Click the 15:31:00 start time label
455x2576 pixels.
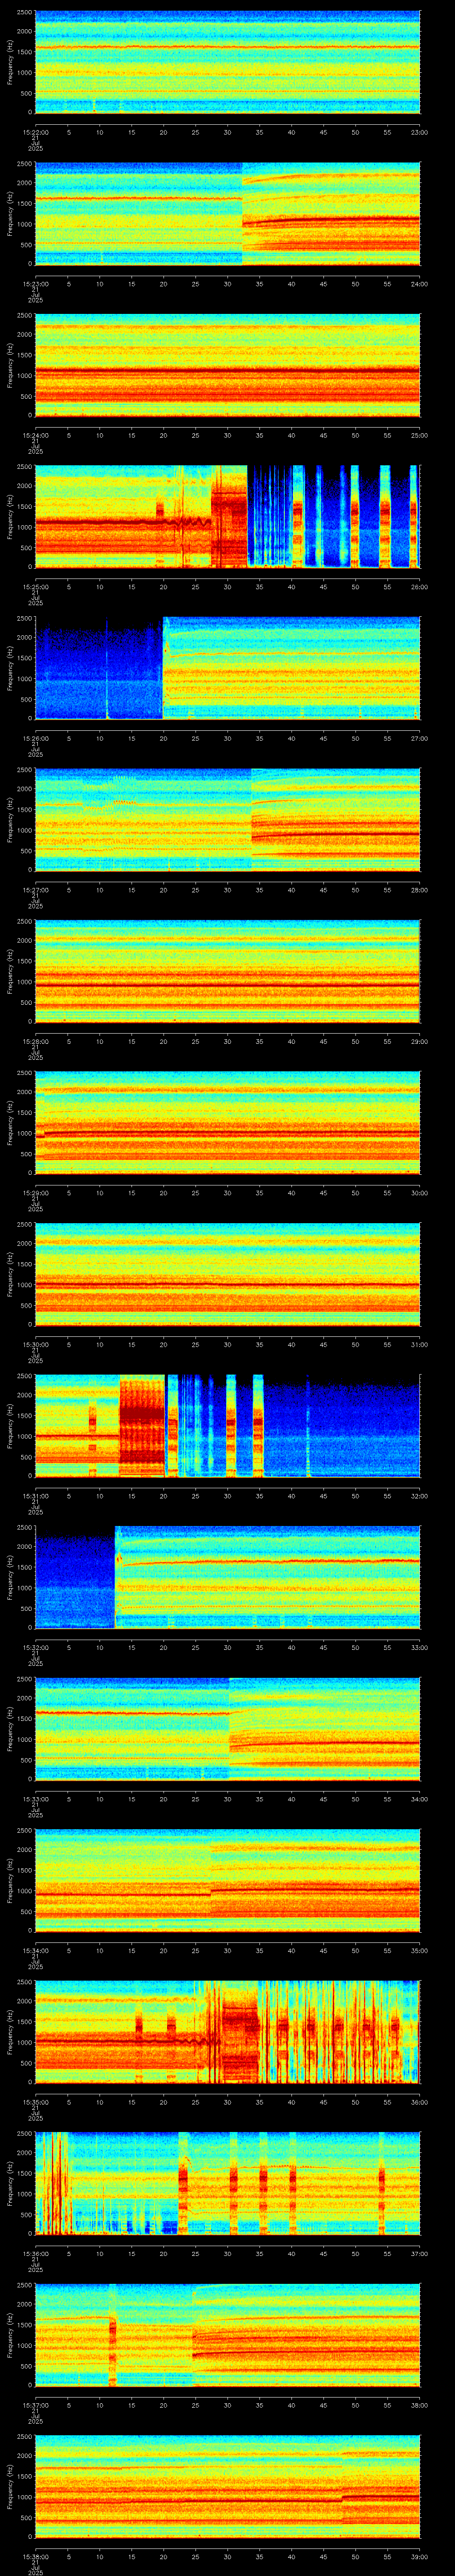pos(35,1496)
